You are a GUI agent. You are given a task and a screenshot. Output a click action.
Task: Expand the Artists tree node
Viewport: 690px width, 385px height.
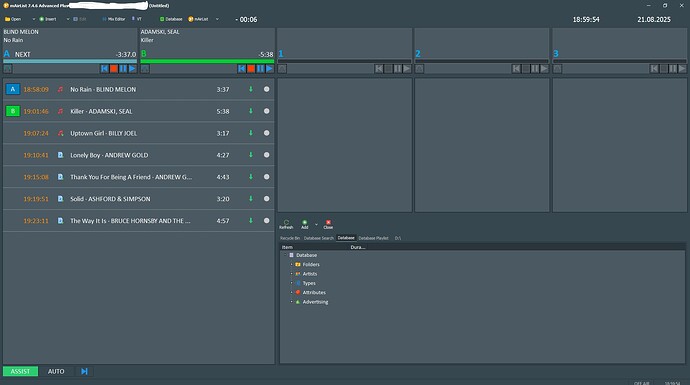[291, 274]
